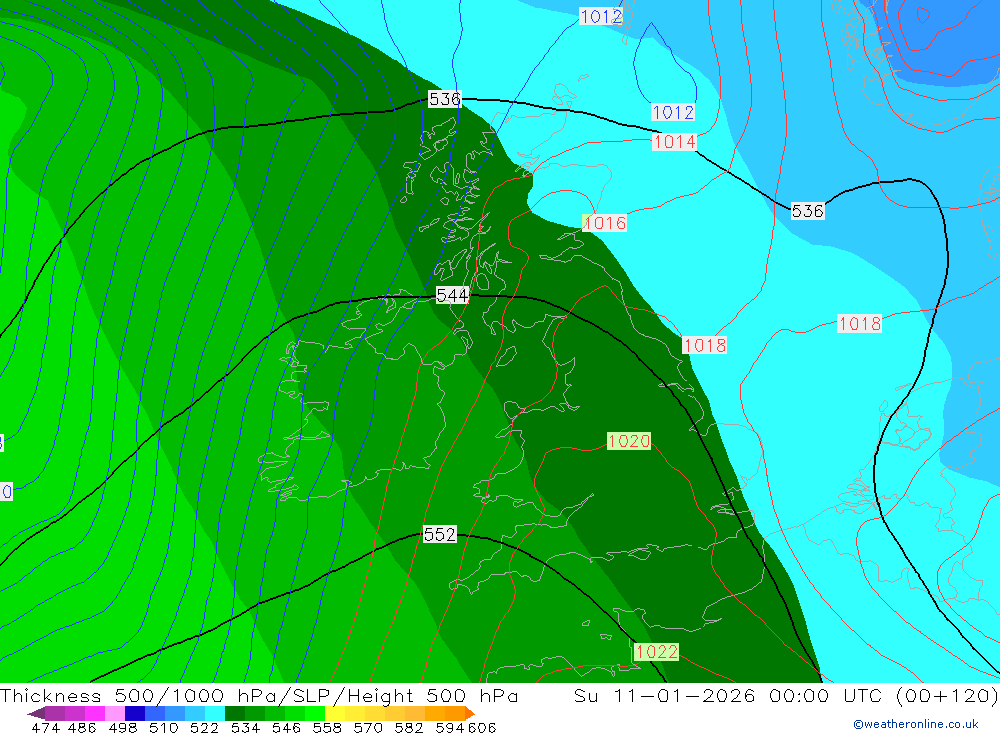Select the 1018 label nearest the looping 536 contour
The width and height of the screenshot is (1000, 733).
click(x=860, y=323)
